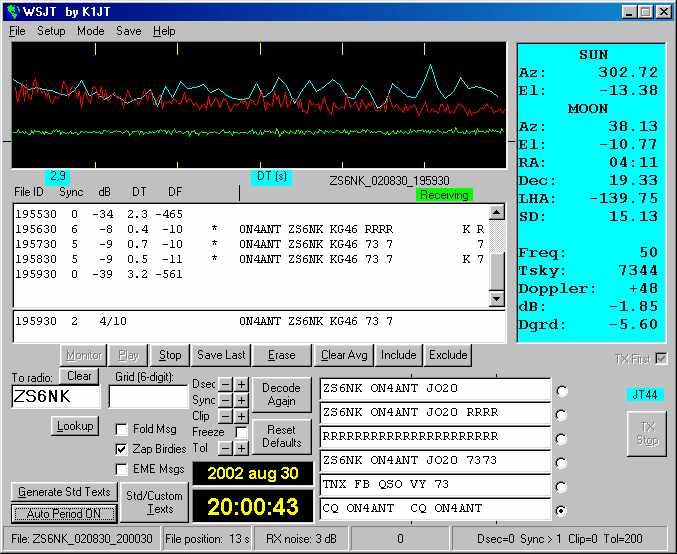Open the File menu

17,31
